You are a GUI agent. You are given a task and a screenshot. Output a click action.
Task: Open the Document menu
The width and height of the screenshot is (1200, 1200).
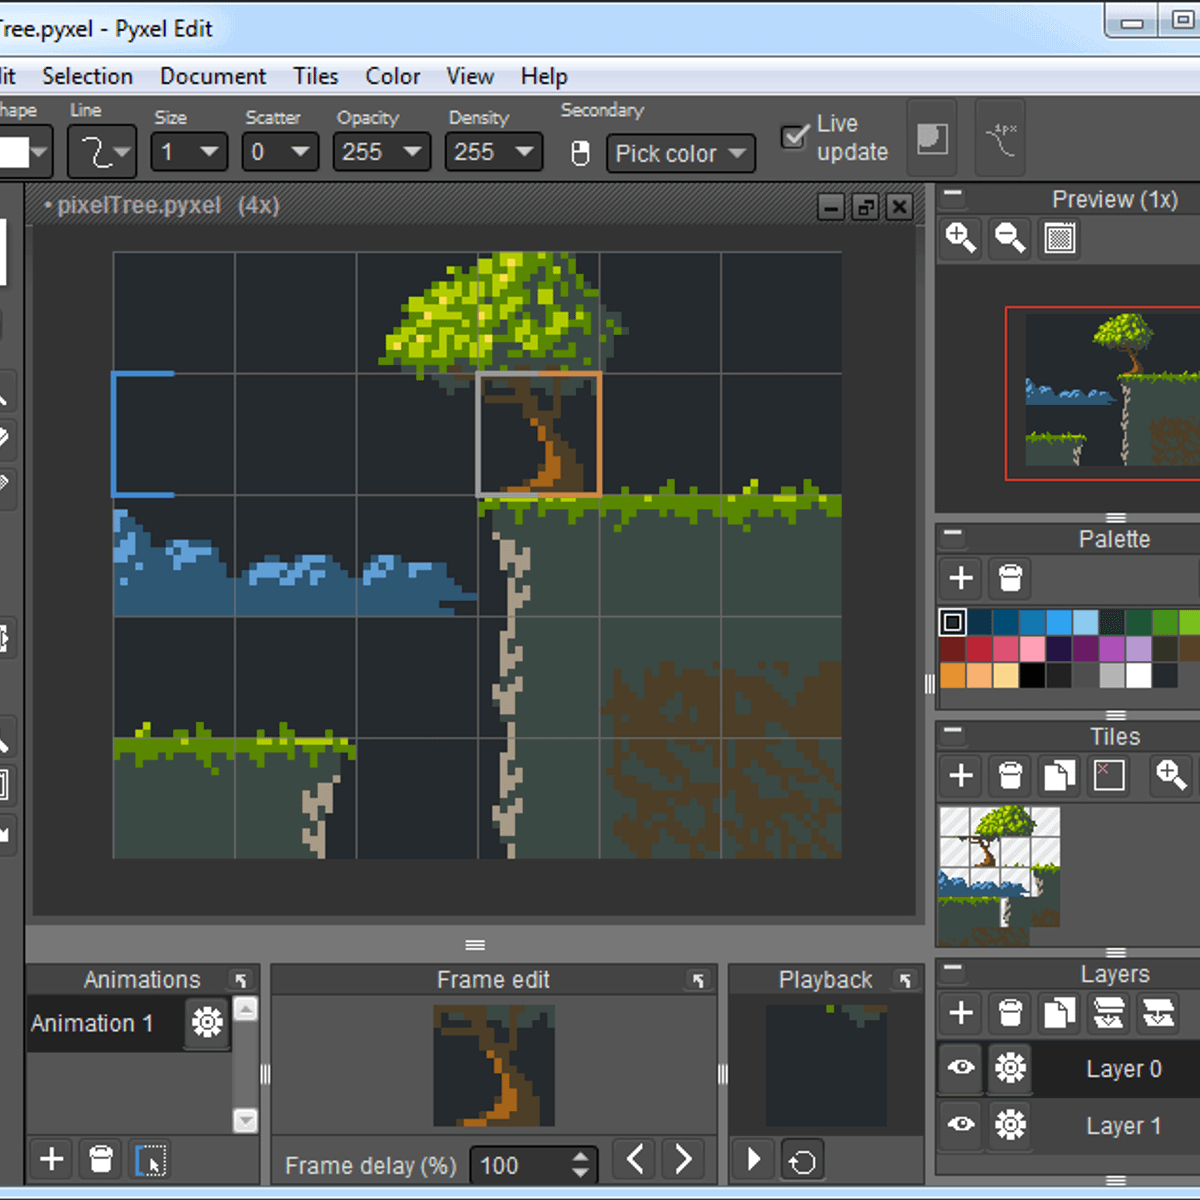pos(213,76)
